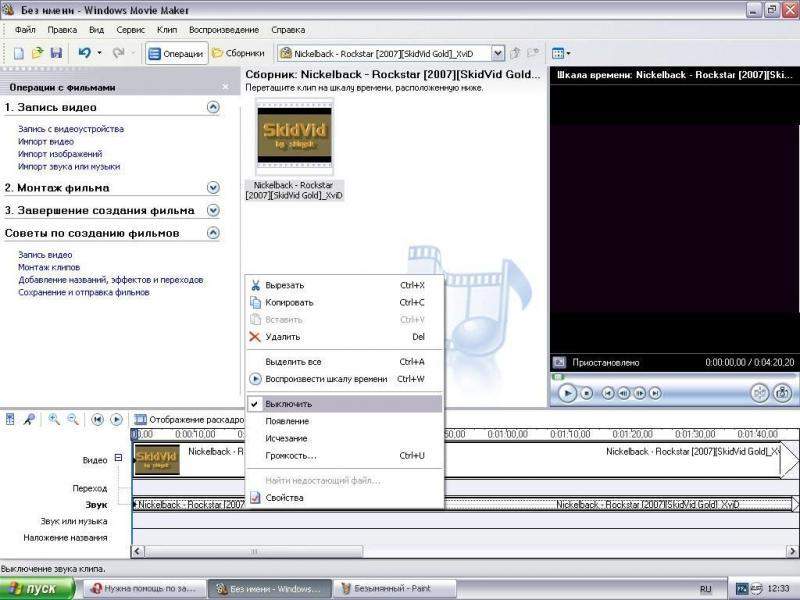Screen dimensions: 800x600
Task: Click the 'Импорт видео' link
Action: (x=45, y=142)
